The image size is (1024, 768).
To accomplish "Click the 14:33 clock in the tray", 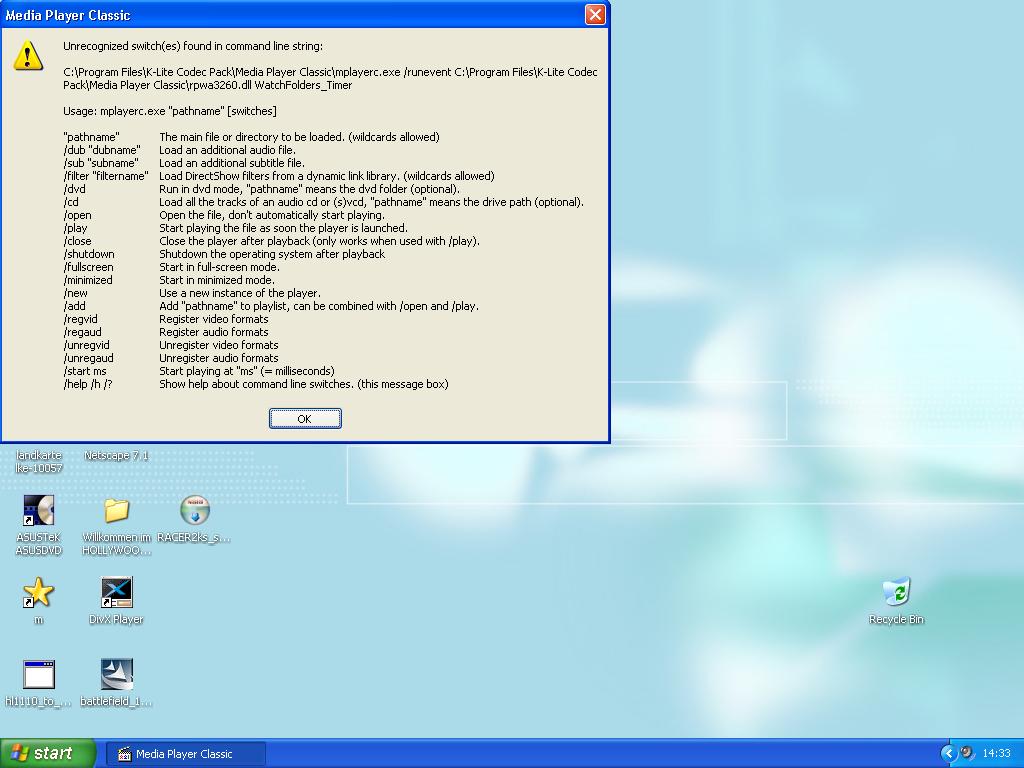I will [x=997, y=754].
